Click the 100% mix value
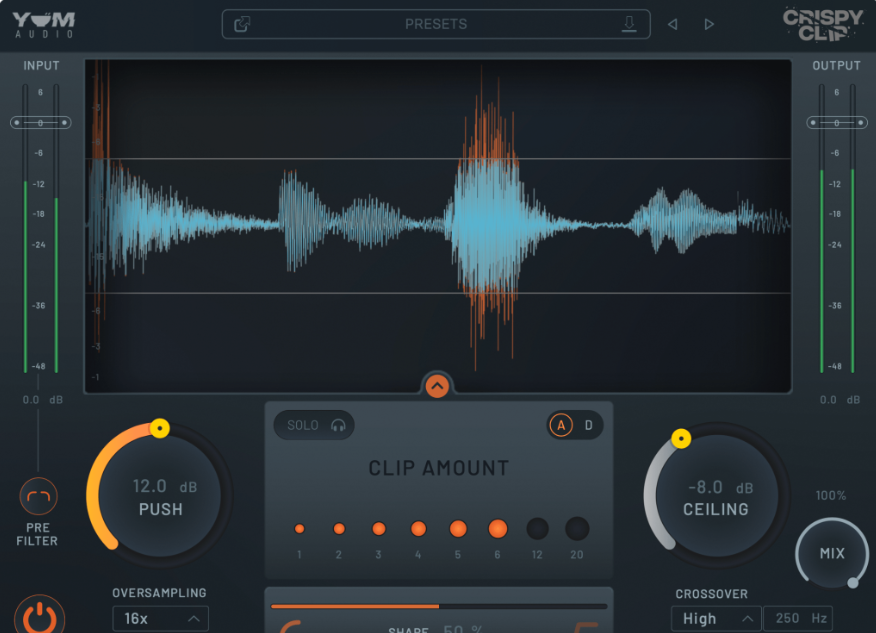This screenshot has width=876, height=633. coord(831,495)
